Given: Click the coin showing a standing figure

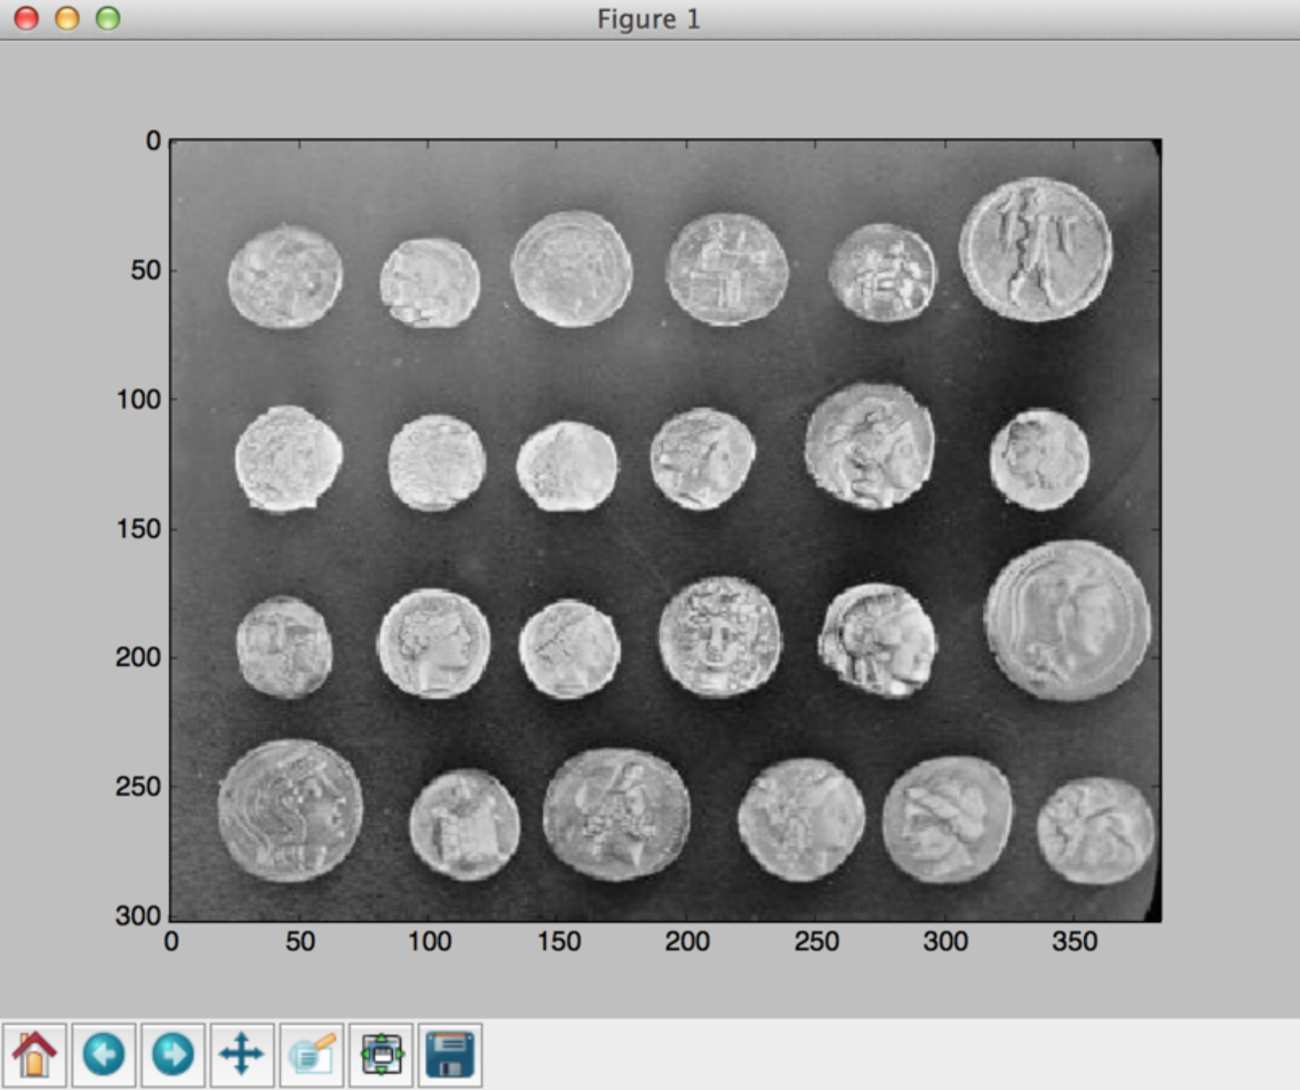Looking at the screenshot, I should coord(1035,249).
